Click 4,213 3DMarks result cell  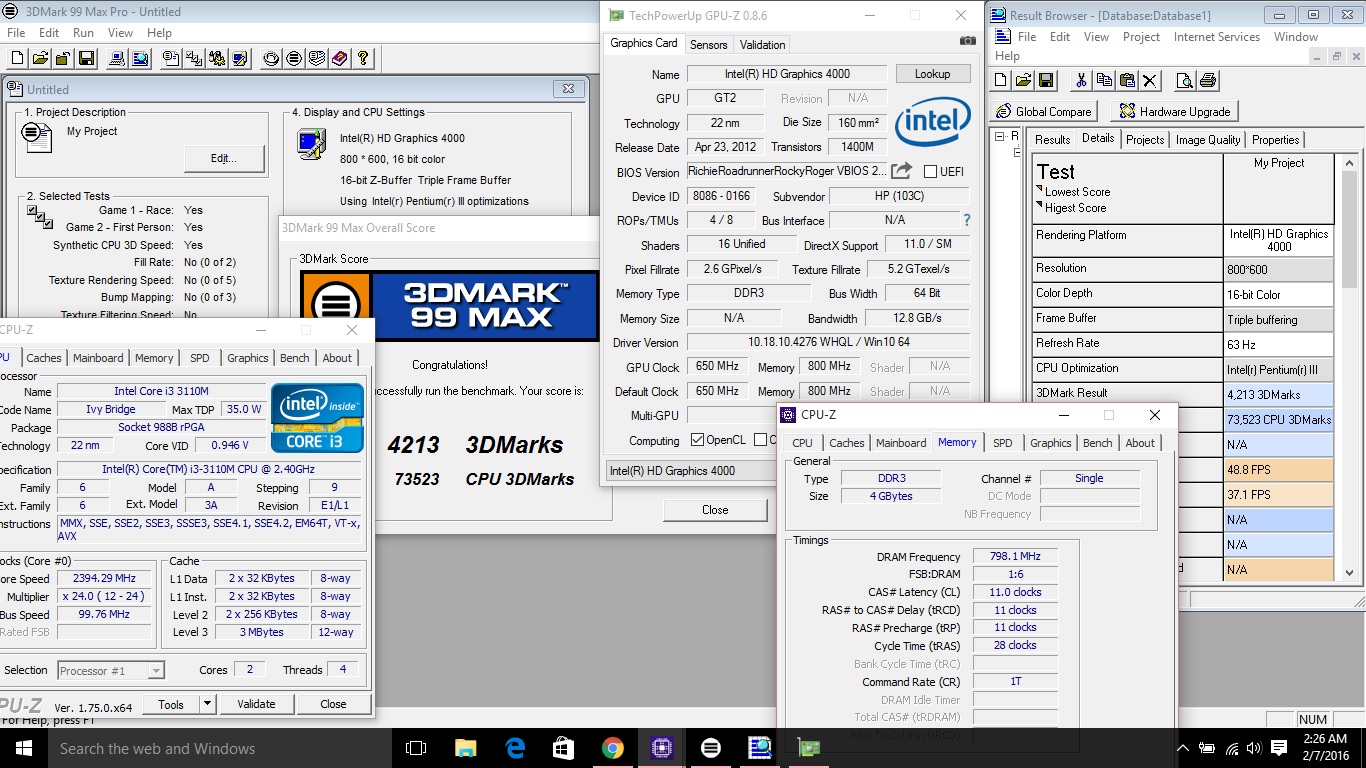point(1279,394)
